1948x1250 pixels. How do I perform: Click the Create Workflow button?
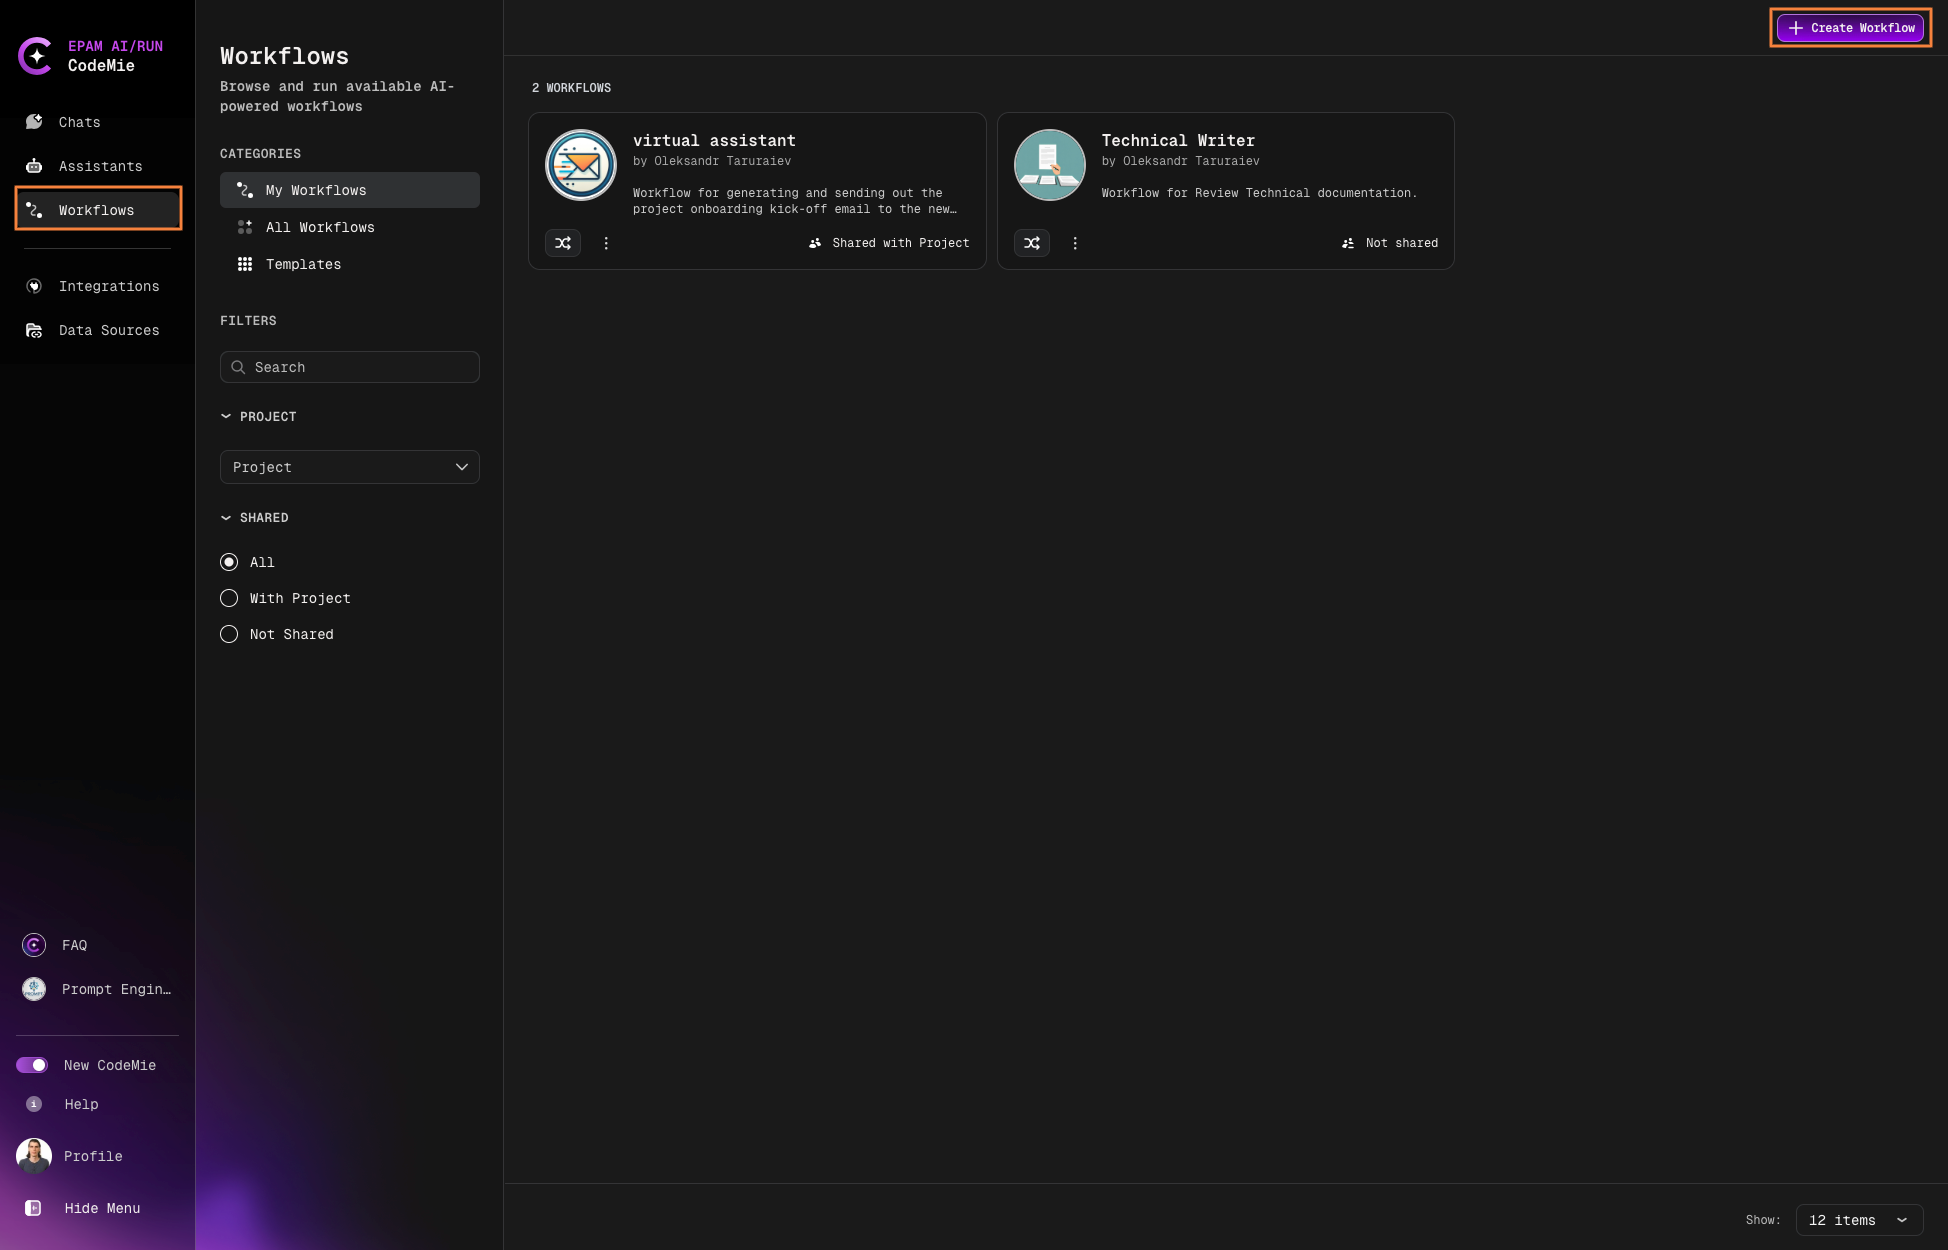1849,28
